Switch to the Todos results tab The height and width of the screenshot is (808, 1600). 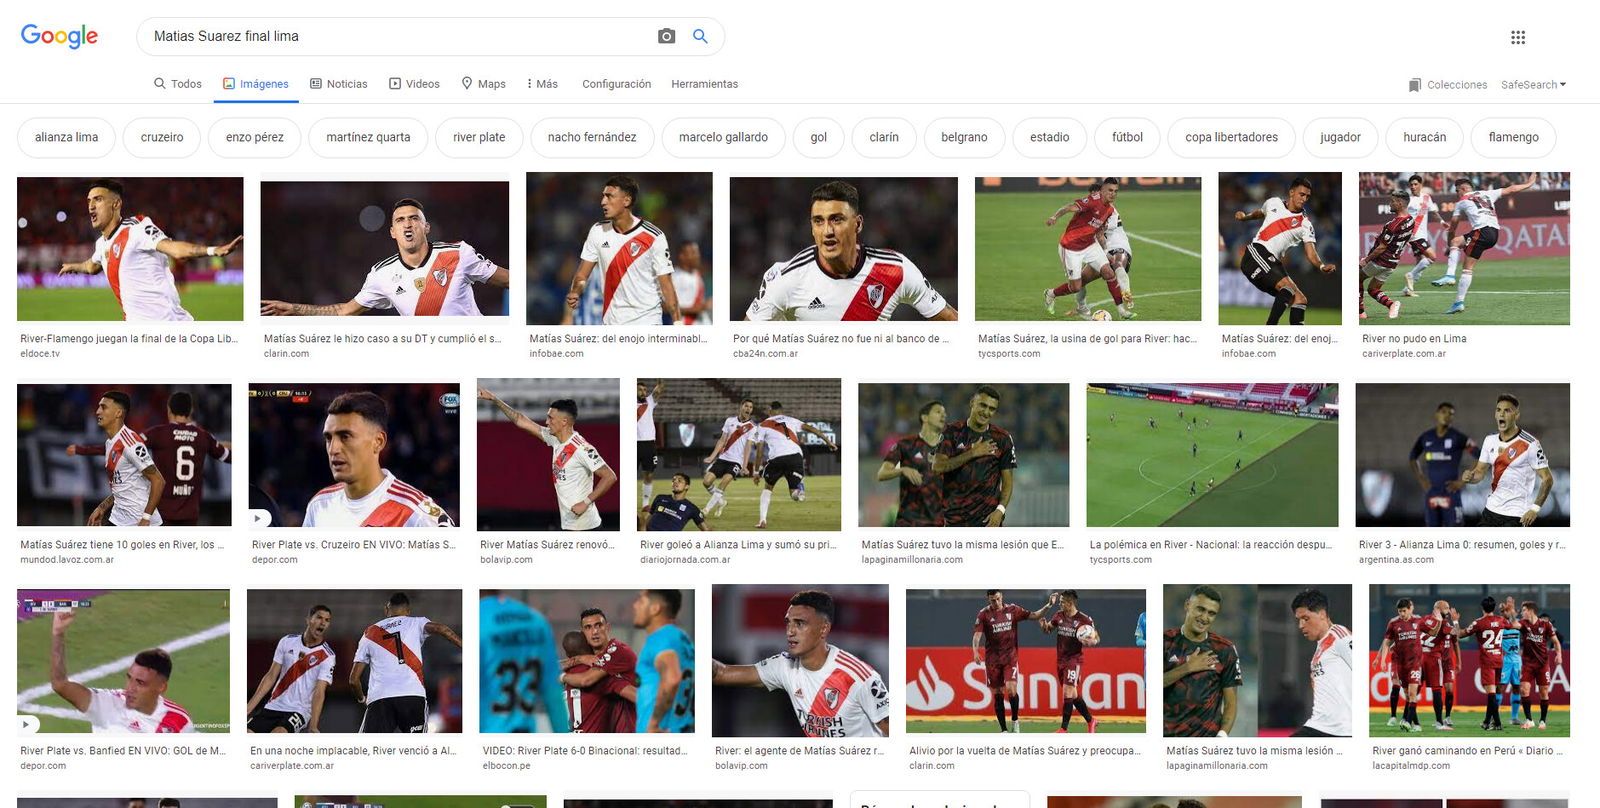[178, 84]
